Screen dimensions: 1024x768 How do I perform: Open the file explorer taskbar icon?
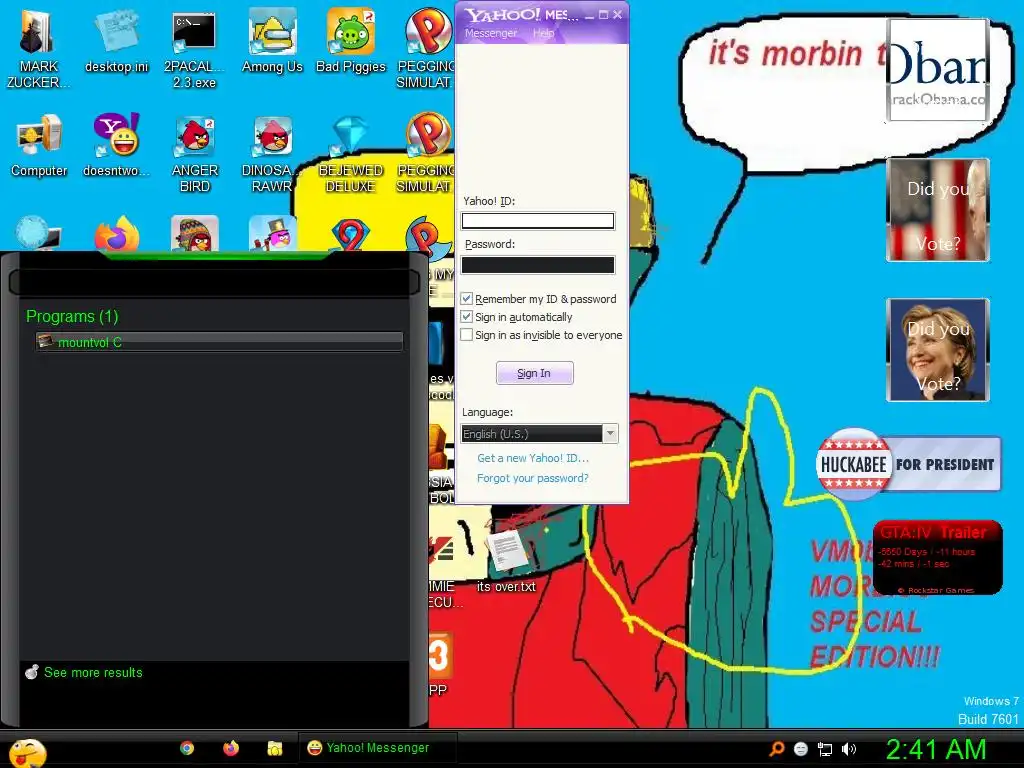click(x=274, y=748)
